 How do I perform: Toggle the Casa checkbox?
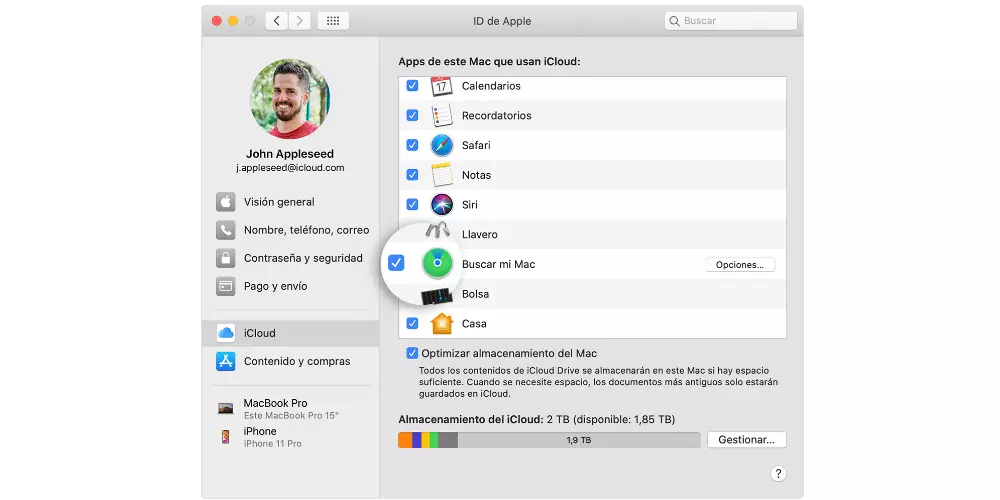[x=412, y=323]
